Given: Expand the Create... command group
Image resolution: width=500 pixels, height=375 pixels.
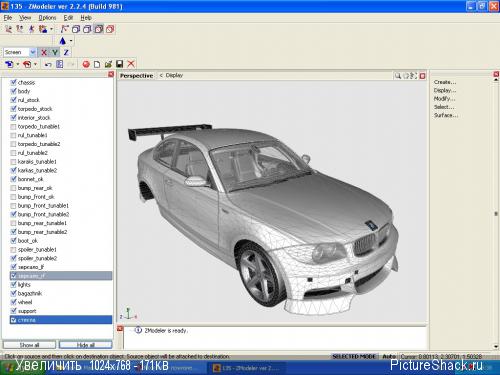Looking at the screenshot, I should point(445,82).
